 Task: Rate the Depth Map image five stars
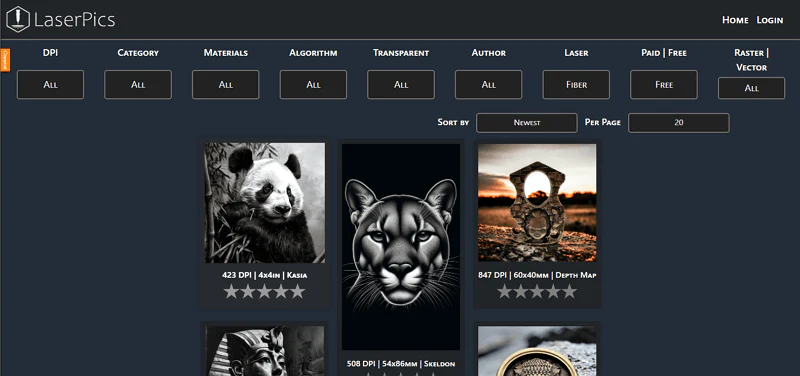tap(569, 292)
